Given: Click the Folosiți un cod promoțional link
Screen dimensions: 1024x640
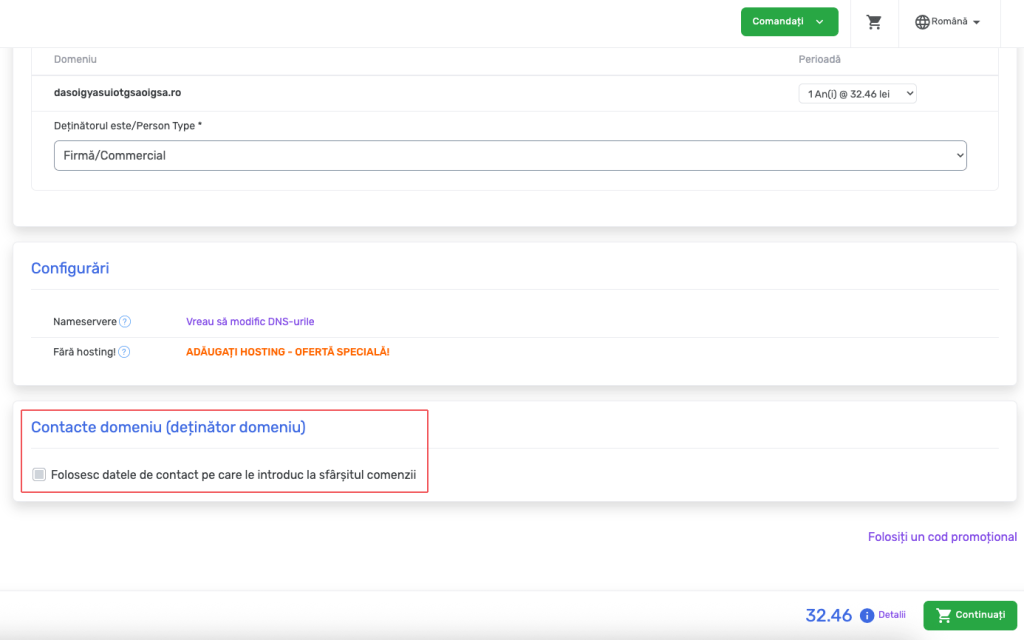Looking at the screenshot, I should point(941,536).
